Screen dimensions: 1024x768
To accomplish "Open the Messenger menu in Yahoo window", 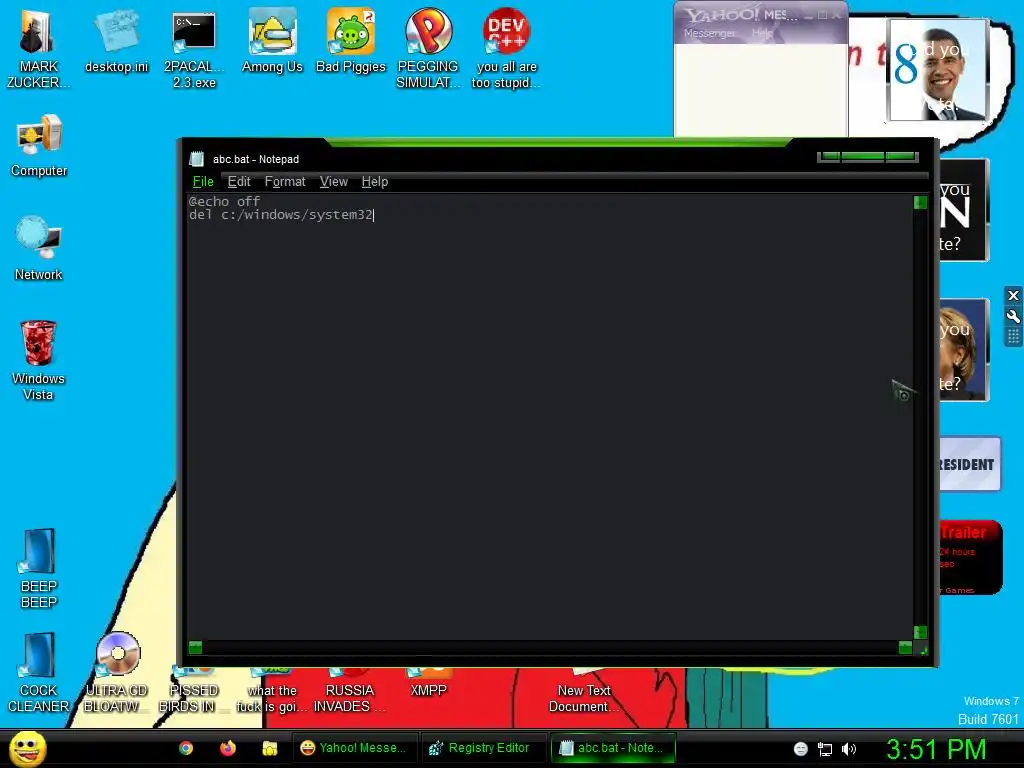I will tap(709, 33).
